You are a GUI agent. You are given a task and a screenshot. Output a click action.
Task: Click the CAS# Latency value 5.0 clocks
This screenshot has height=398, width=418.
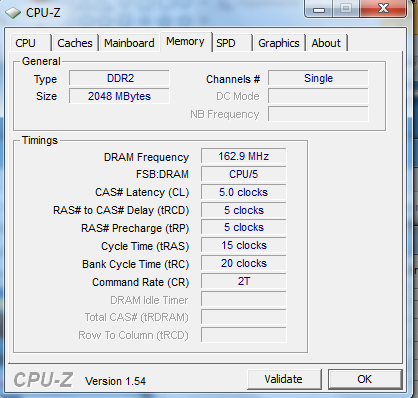click(x=244, y=192)
